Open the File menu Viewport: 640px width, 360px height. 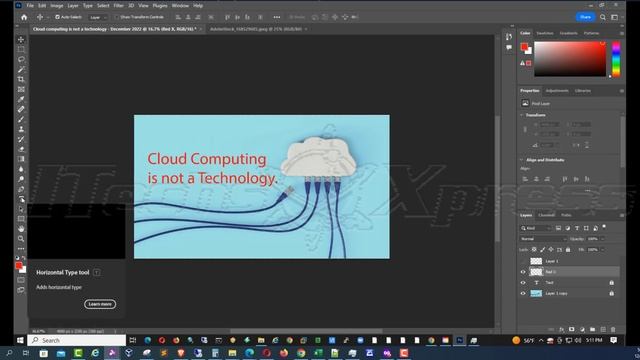(30, 6)
